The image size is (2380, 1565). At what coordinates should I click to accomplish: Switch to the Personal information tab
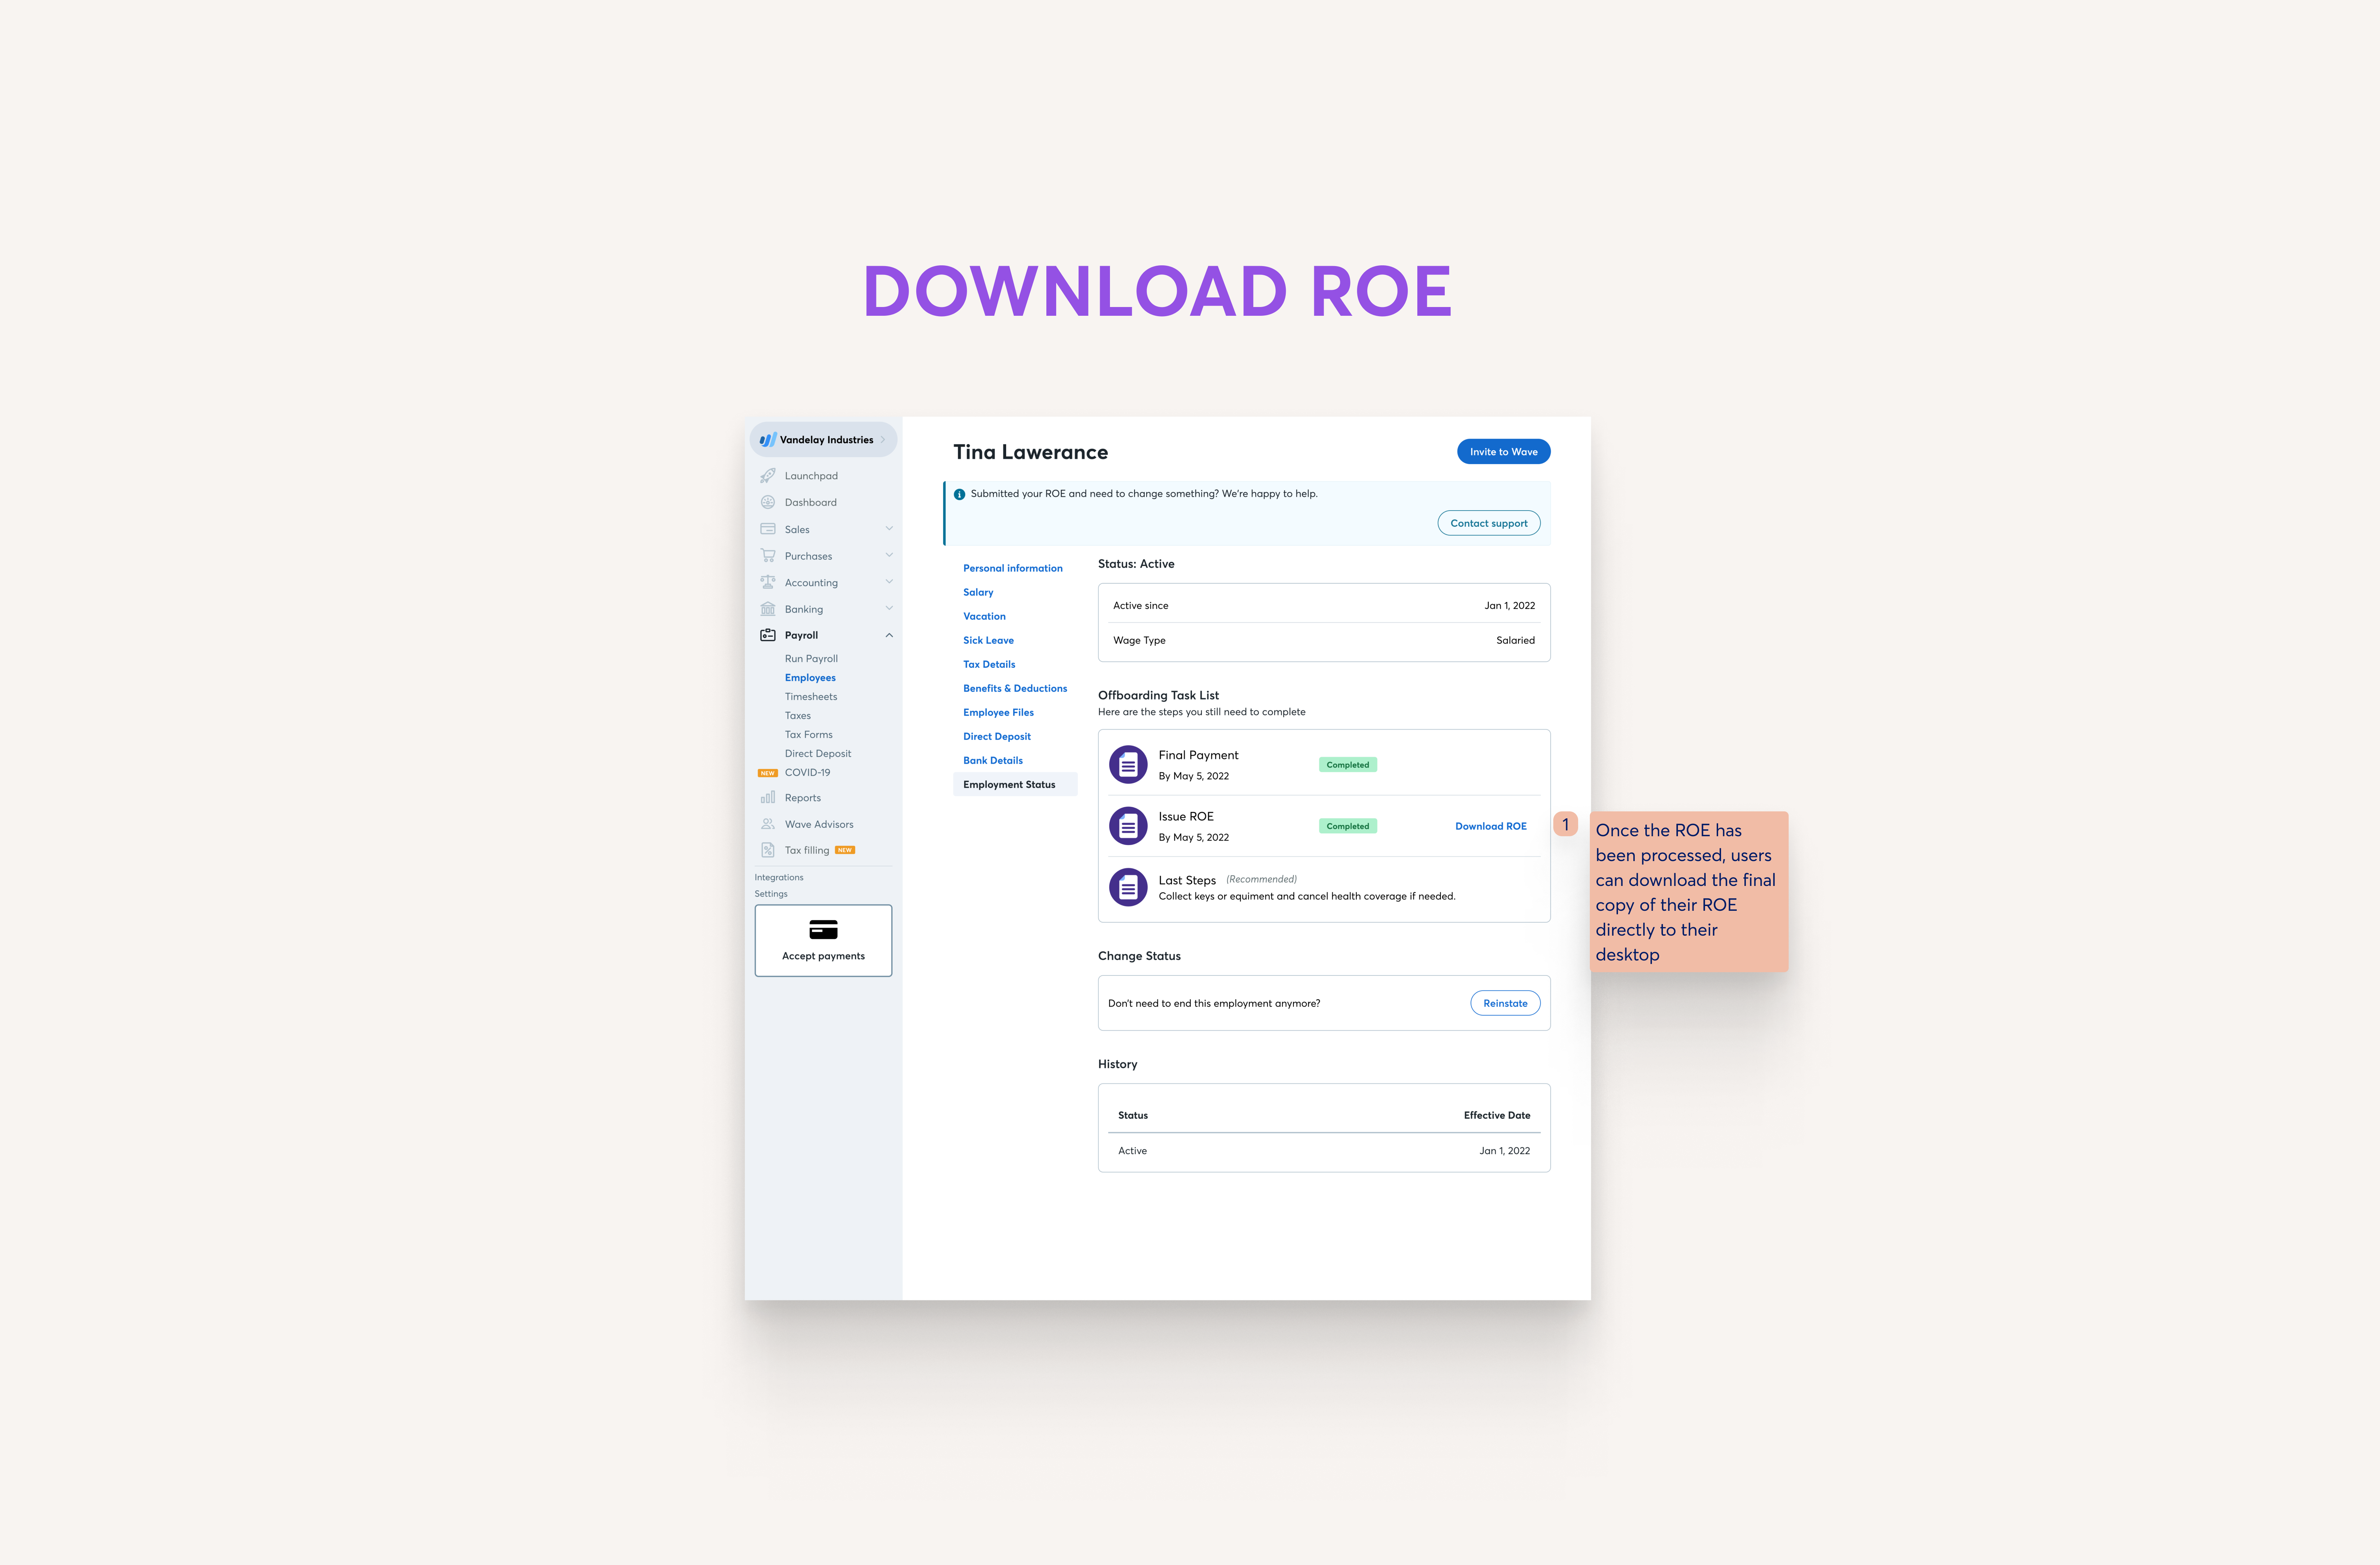(1013, 568)
